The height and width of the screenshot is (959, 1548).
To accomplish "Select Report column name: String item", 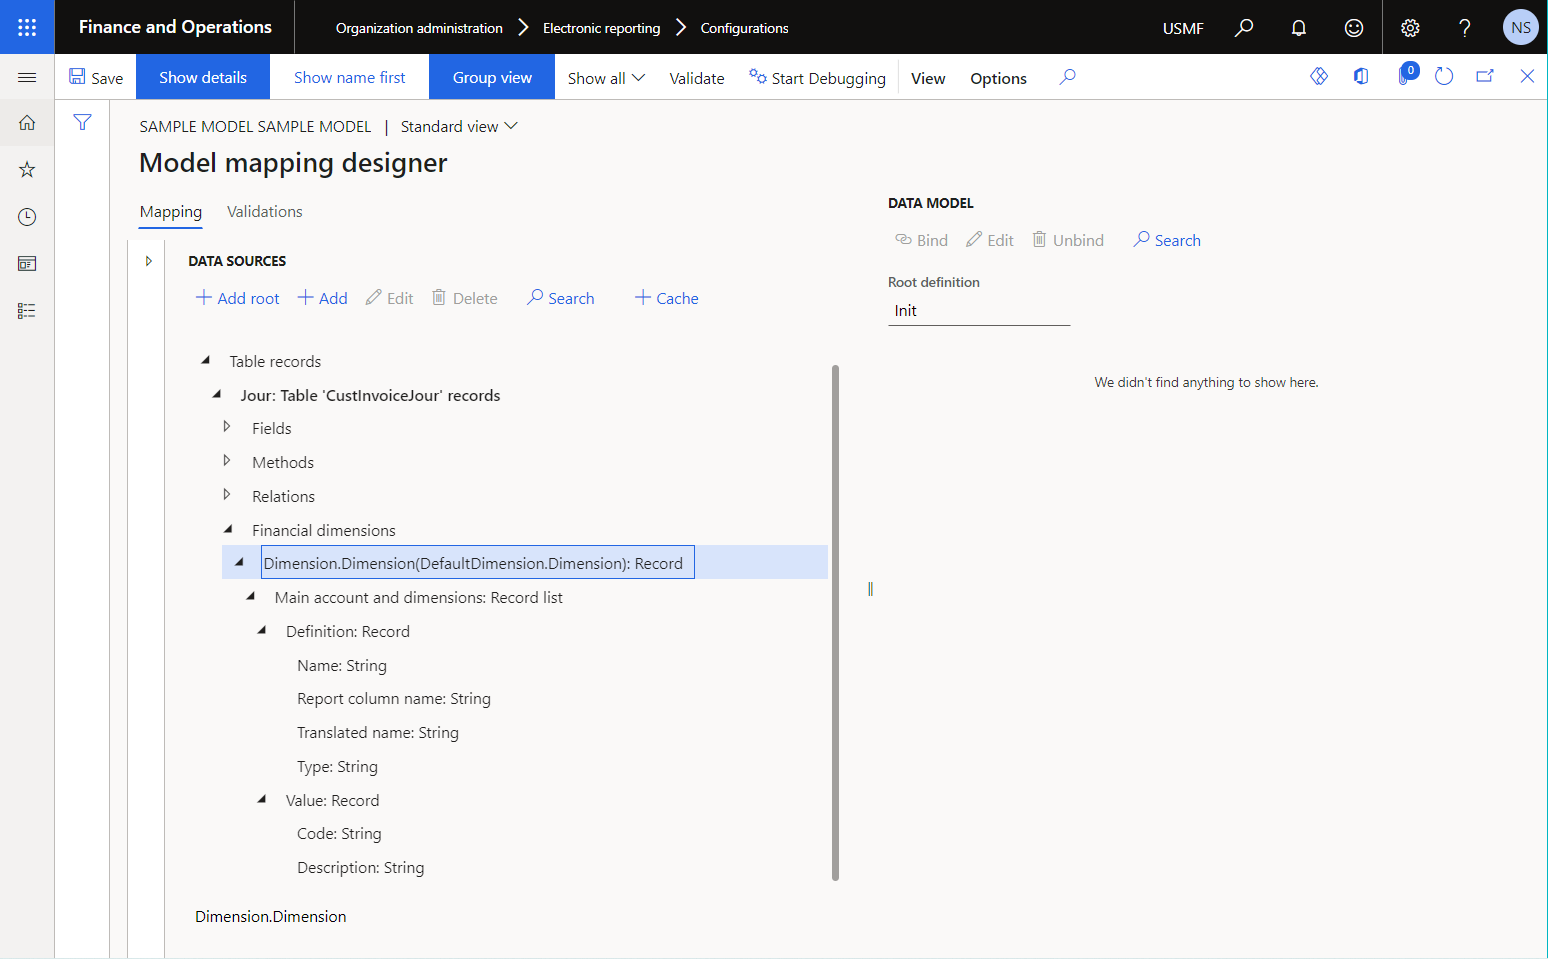I will (x=394, y=699).
